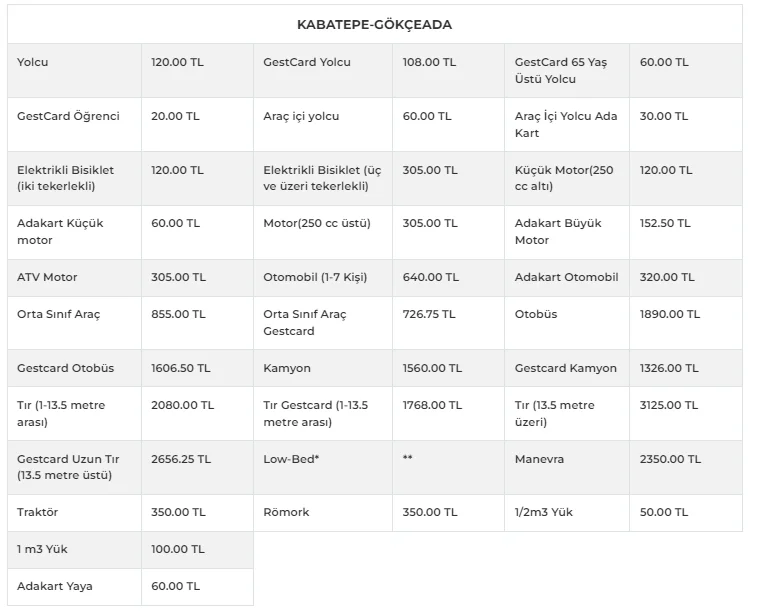Select the ATV Motor row label
The width and height of the screenshot is (783, 611).
pos(47,277)
